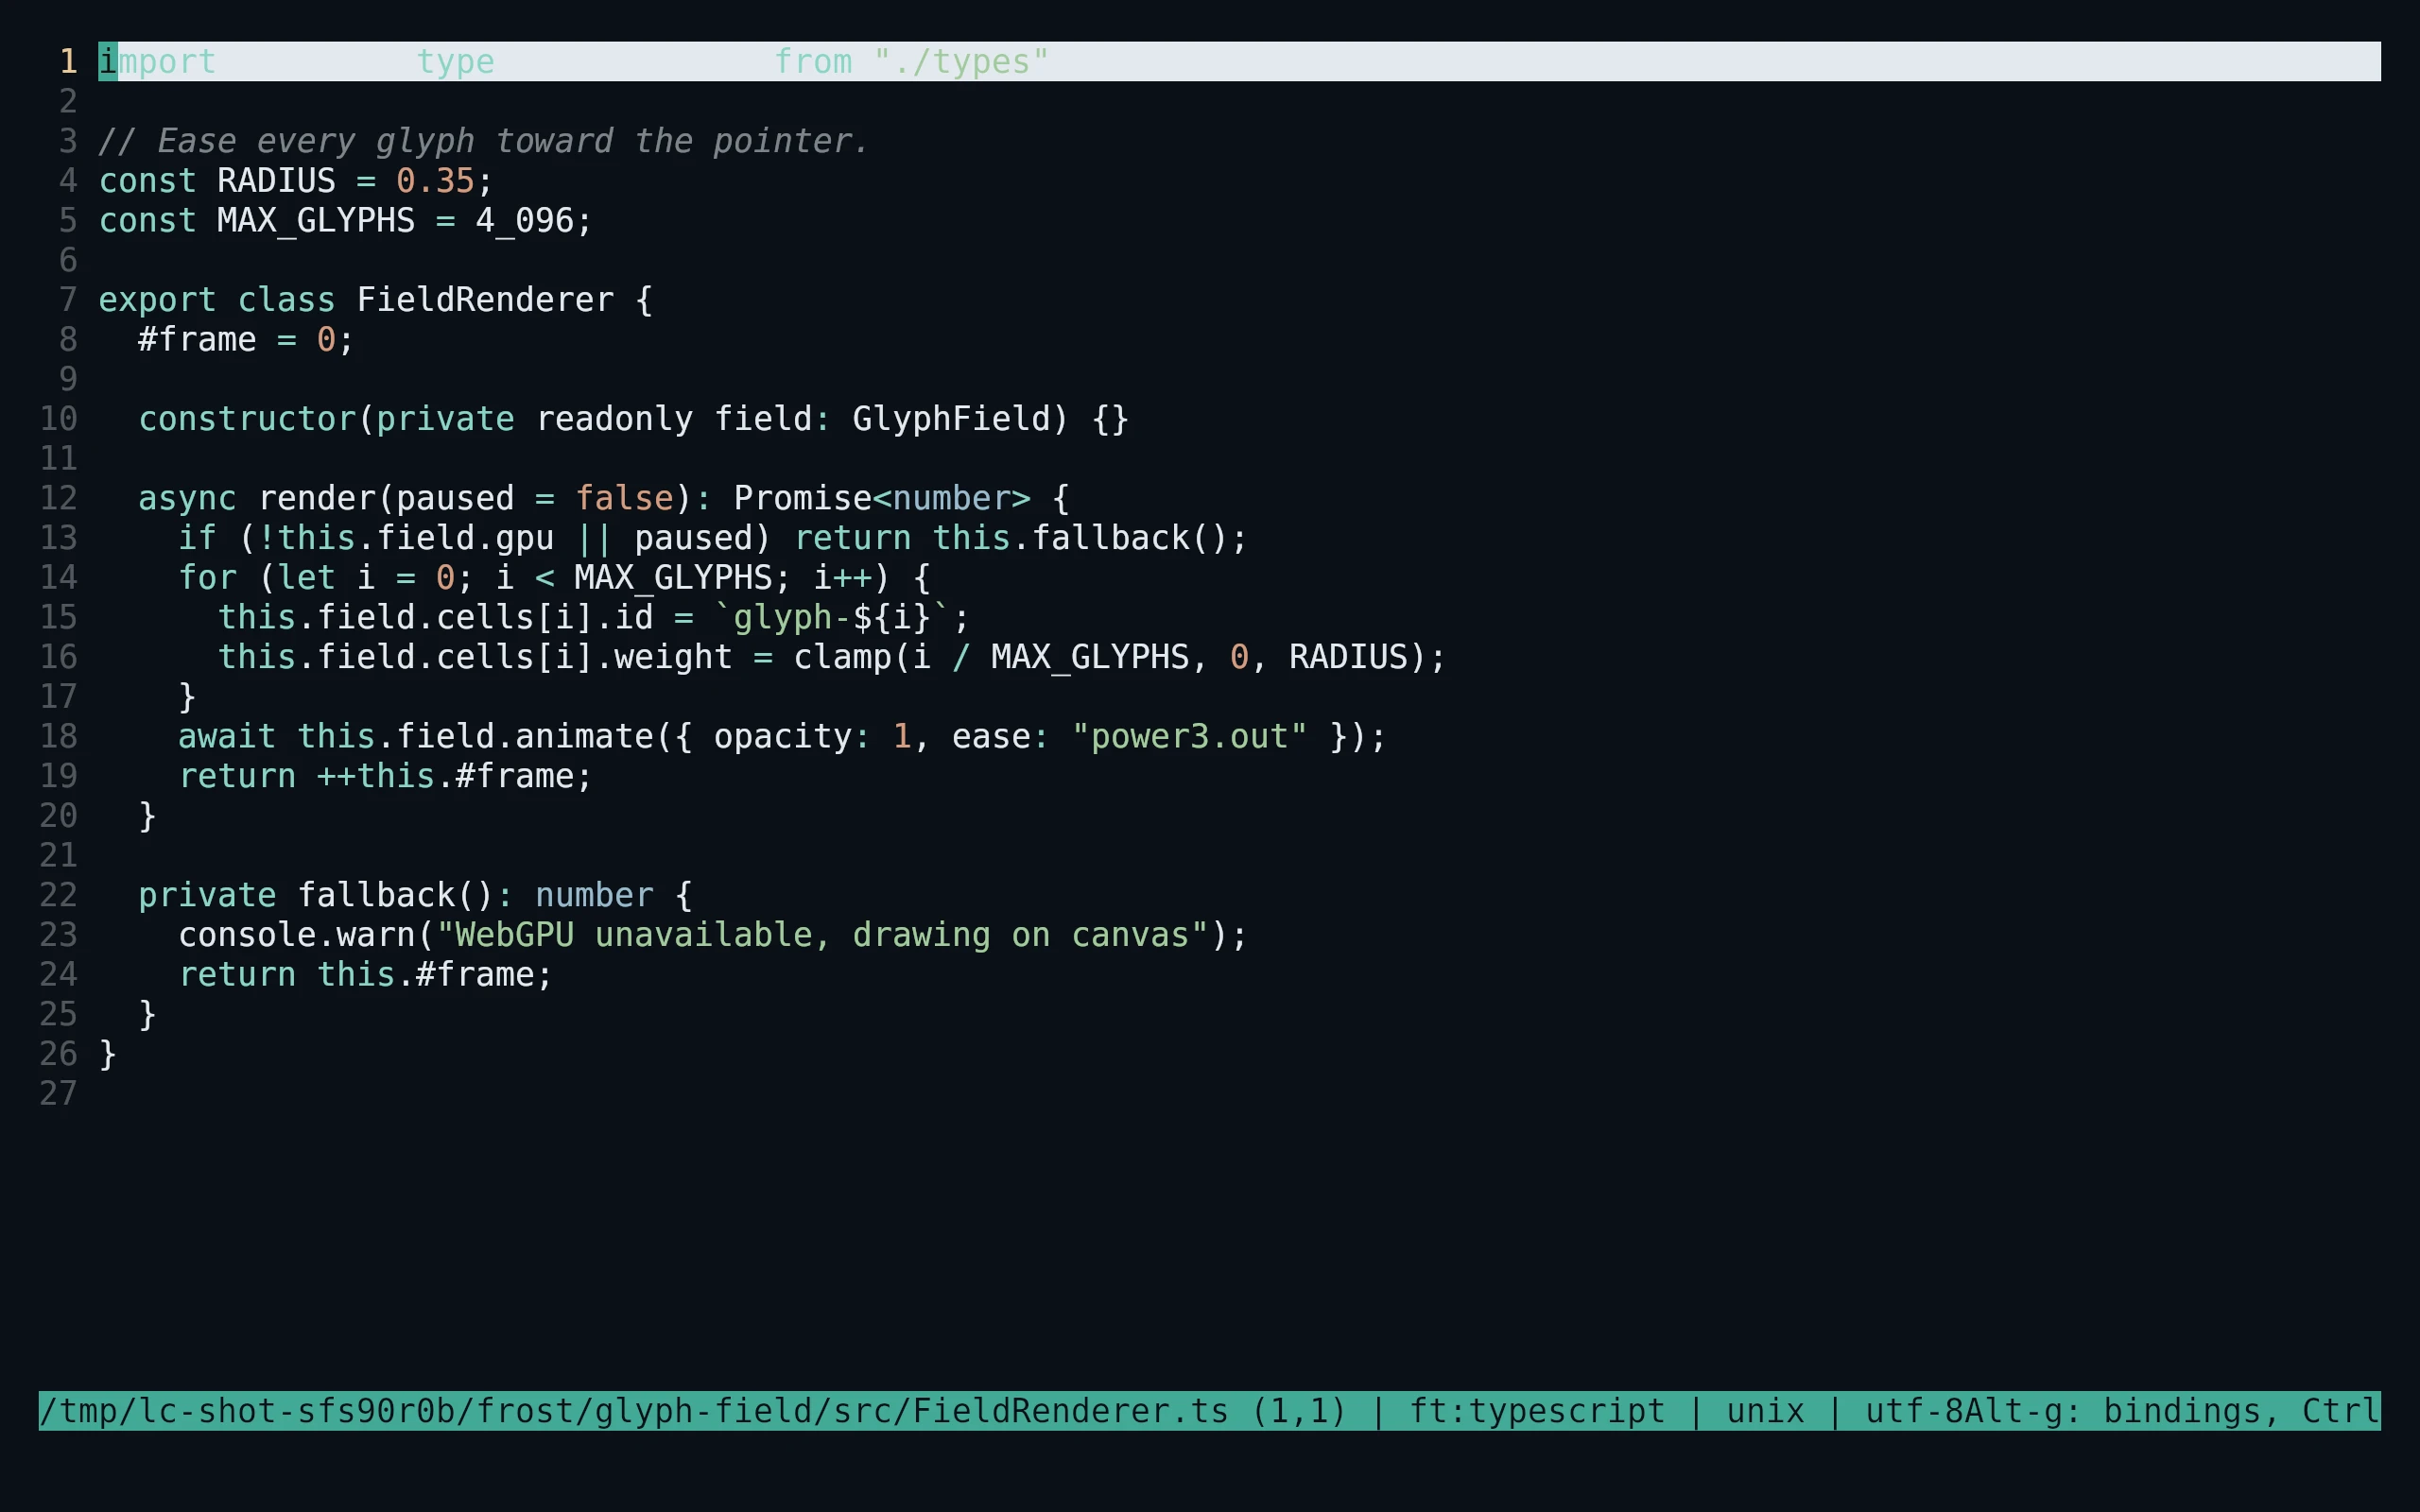Click the value 0.35
Screen dimensions: 2420x1512
coord(435,181)
